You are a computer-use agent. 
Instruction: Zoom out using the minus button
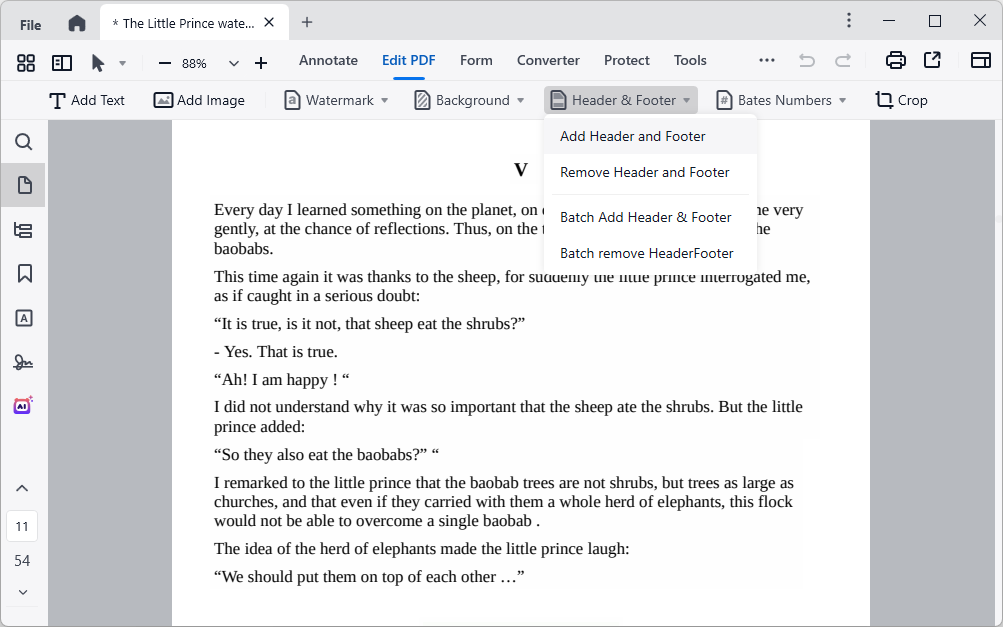click(165, 63)
